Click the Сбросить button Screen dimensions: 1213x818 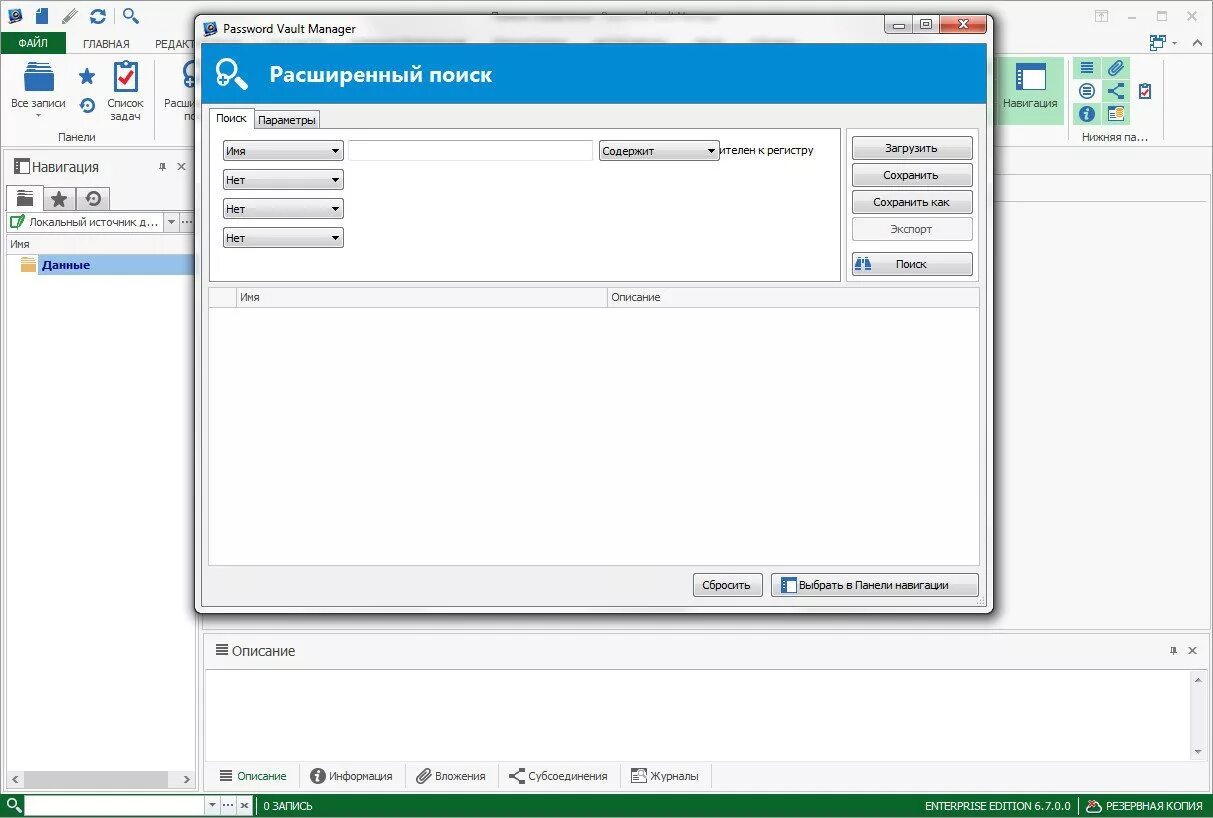tap(727, 585)
